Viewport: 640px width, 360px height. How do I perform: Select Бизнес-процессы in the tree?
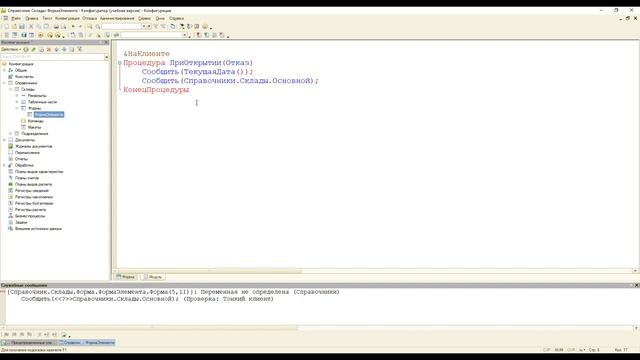point(30,216)
